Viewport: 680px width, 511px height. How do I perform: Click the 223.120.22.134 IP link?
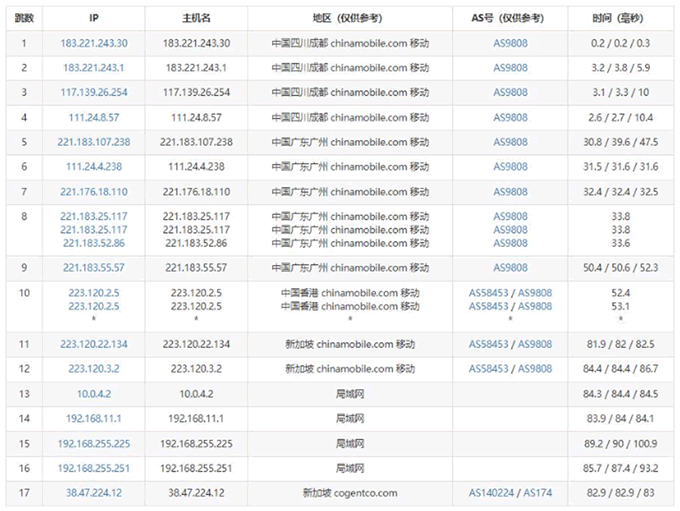94,344
